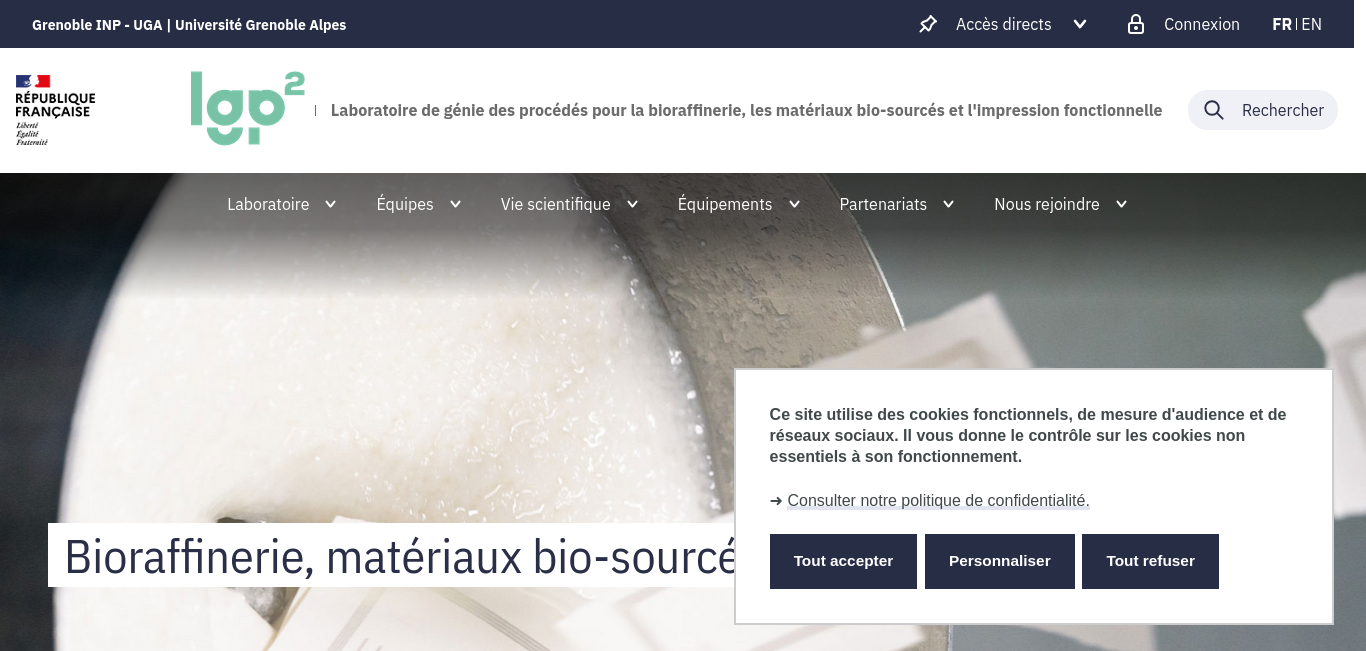Click into the Rechercher search field
Image resolution: width=1366 pixels, height=651 pixels.
tap(1262, 110)
